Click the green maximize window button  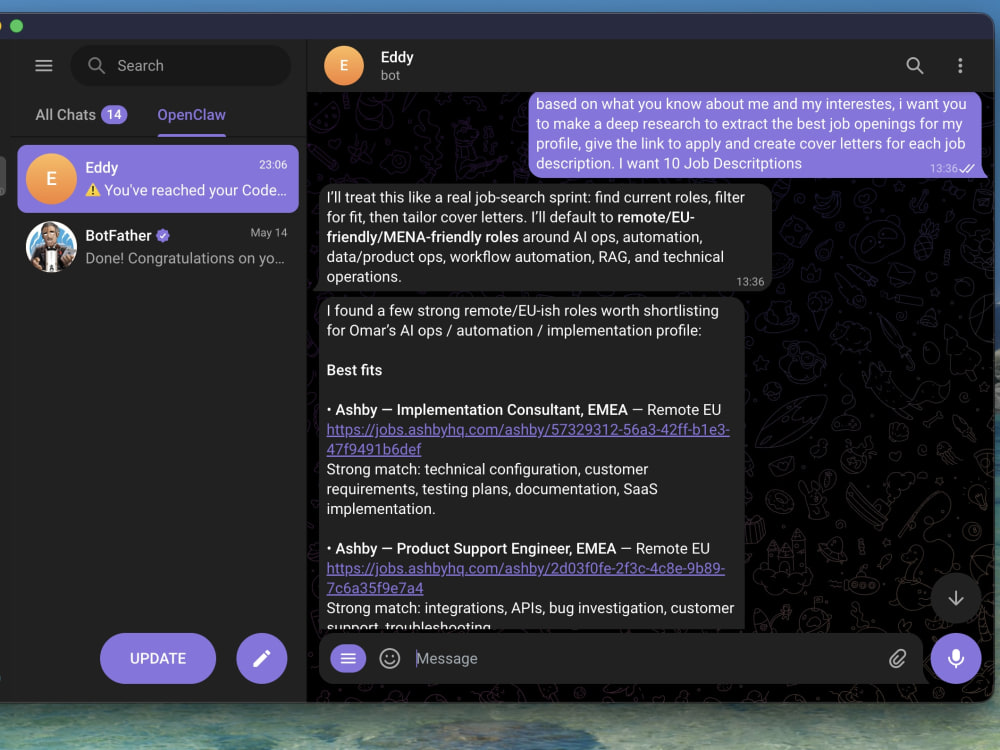pos(17,26)
